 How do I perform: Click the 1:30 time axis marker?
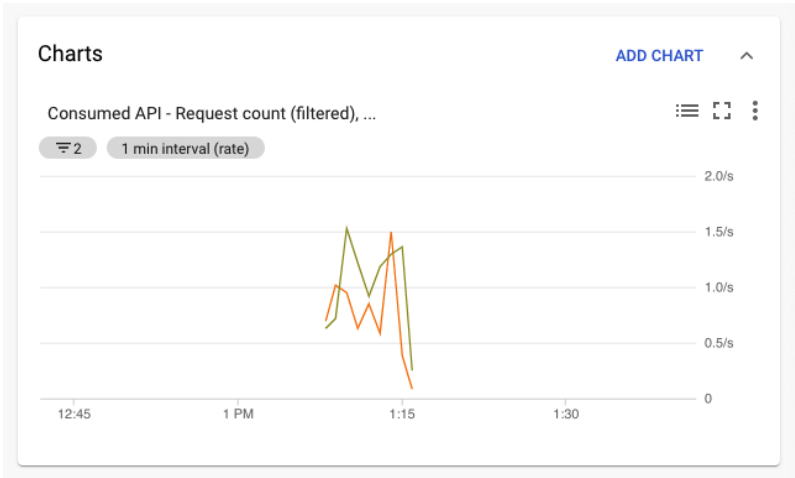click(x=566, y=414)
